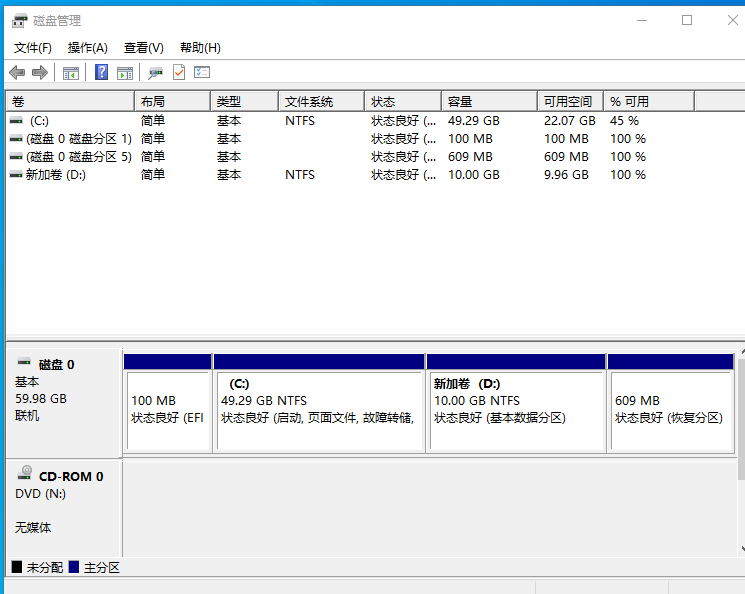This screenshot has width=745, height=594.
Task: Click the 9.96 GB free space cell
Action: [566, 175]
